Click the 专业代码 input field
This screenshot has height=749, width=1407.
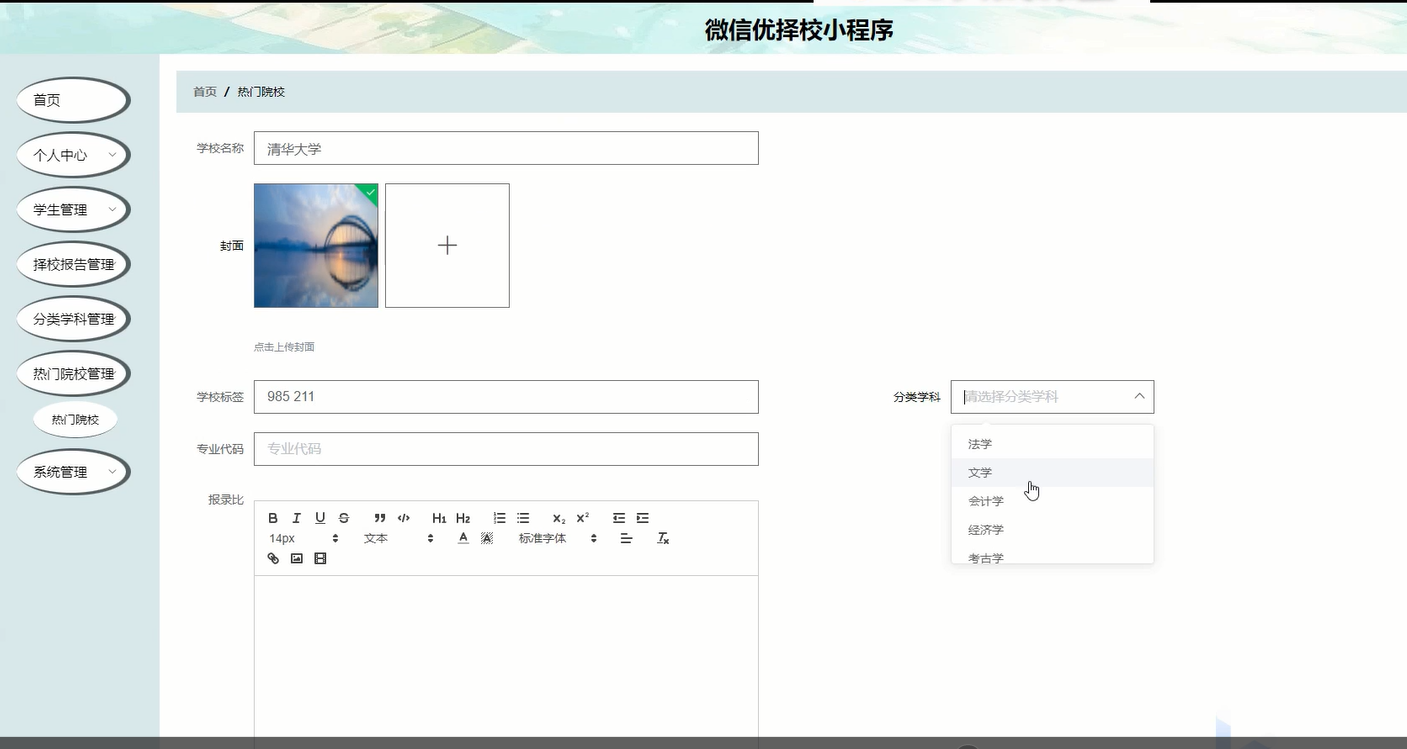(506, 449)
